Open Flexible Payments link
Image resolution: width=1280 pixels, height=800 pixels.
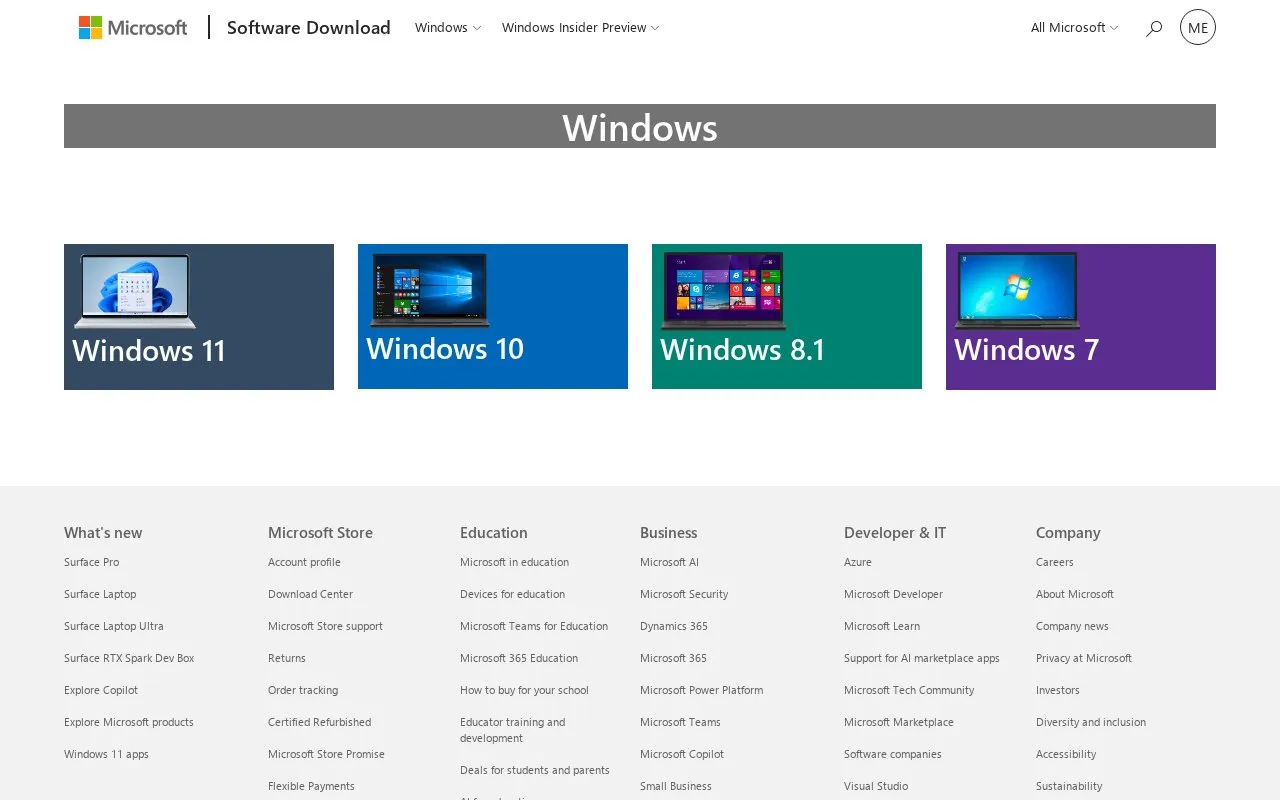[x=311, y=786]
